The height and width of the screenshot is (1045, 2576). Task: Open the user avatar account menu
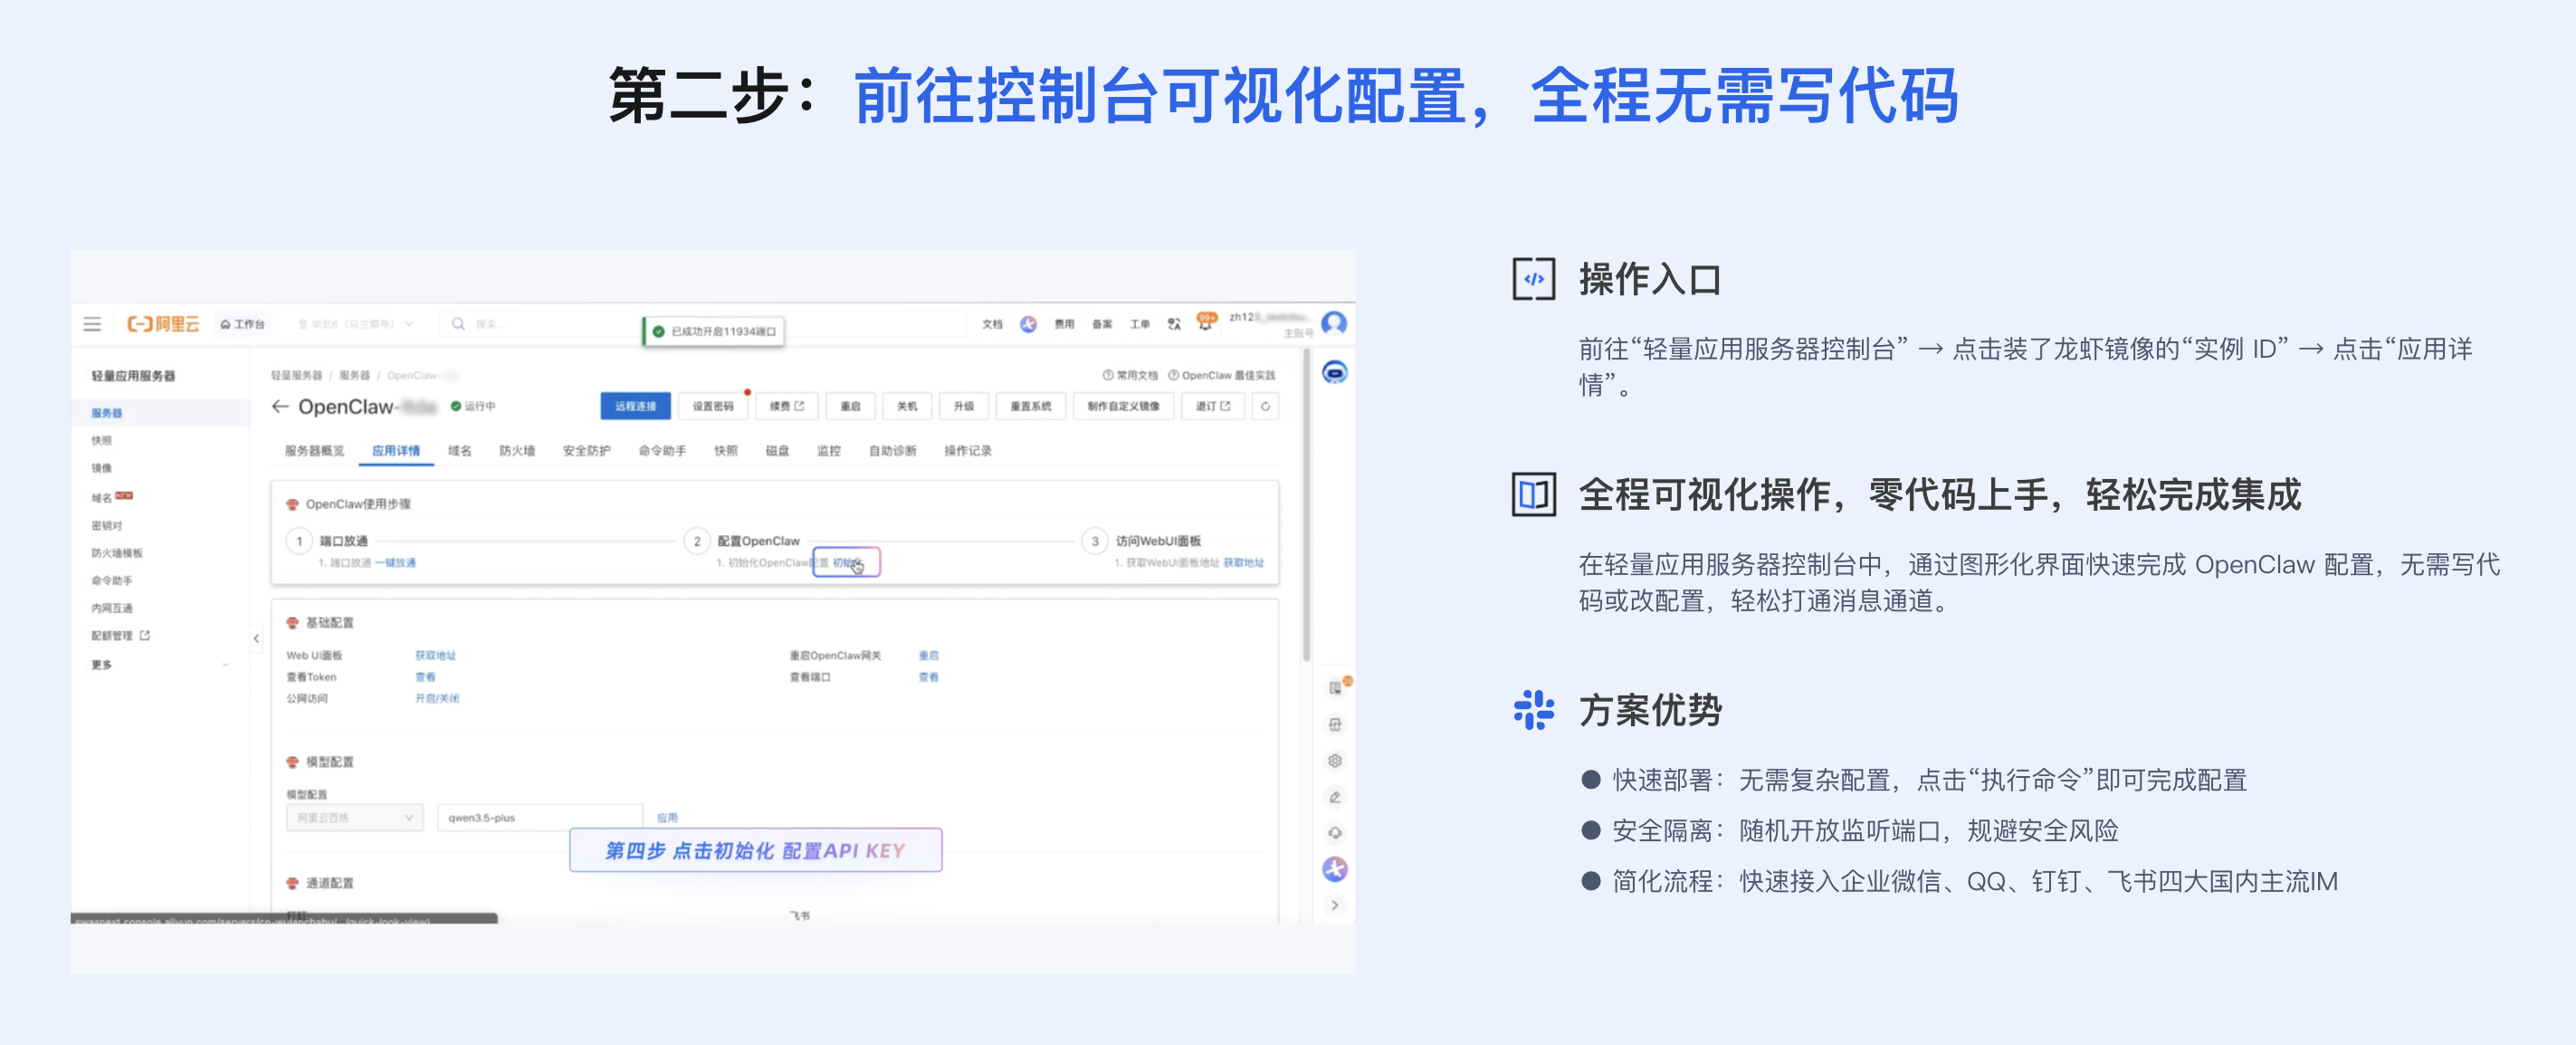(1335, 322)
